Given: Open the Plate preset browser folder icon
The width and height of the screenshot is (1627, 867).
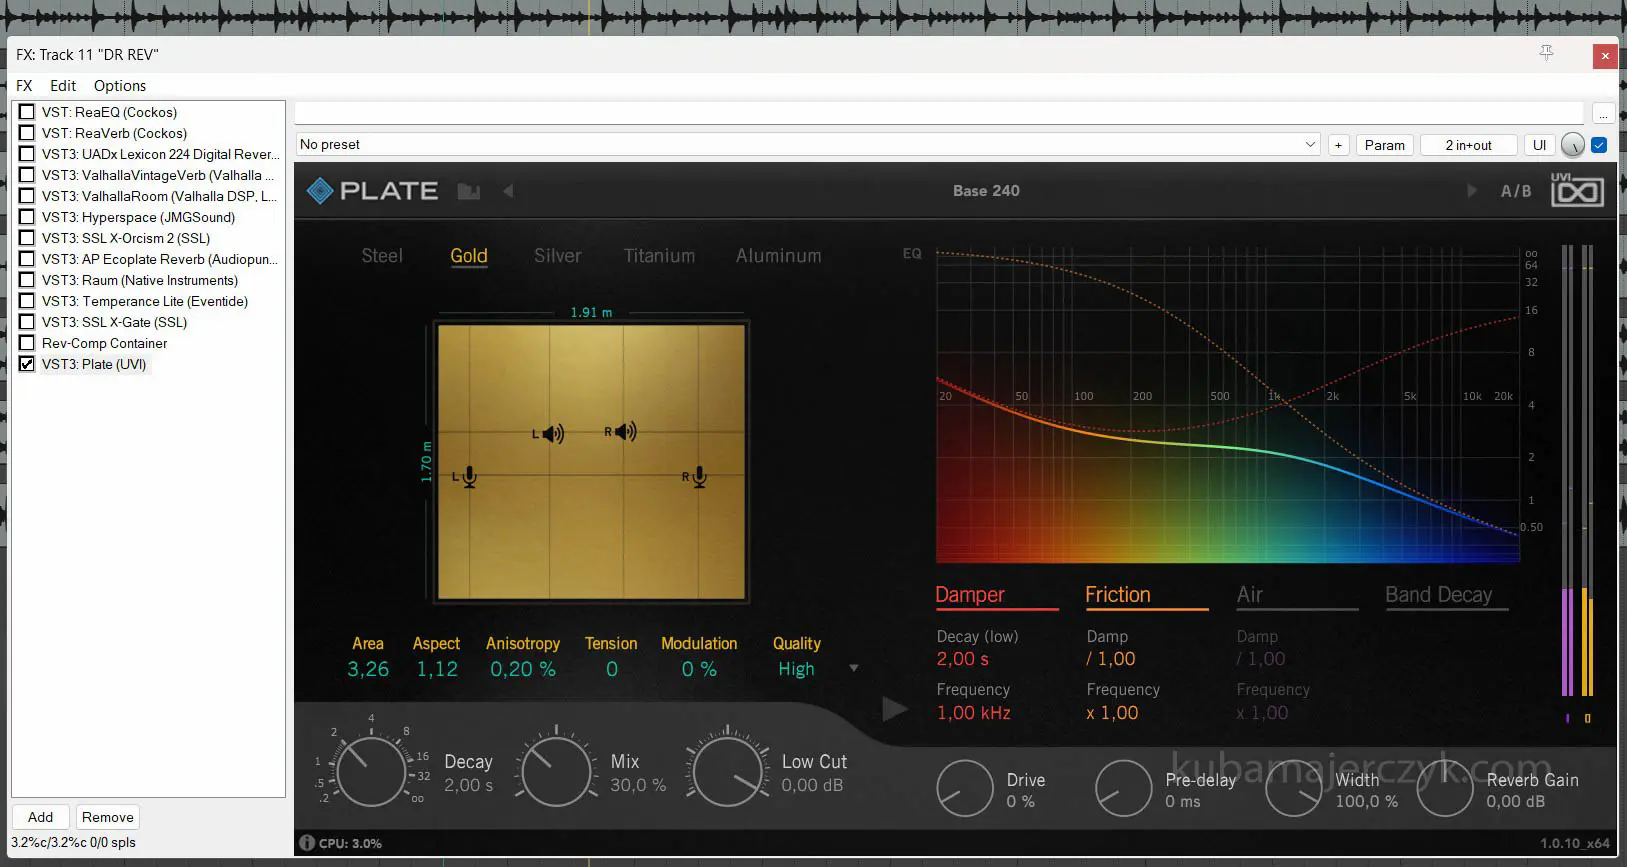Looking at the screenshot, I should coord(468,191).
